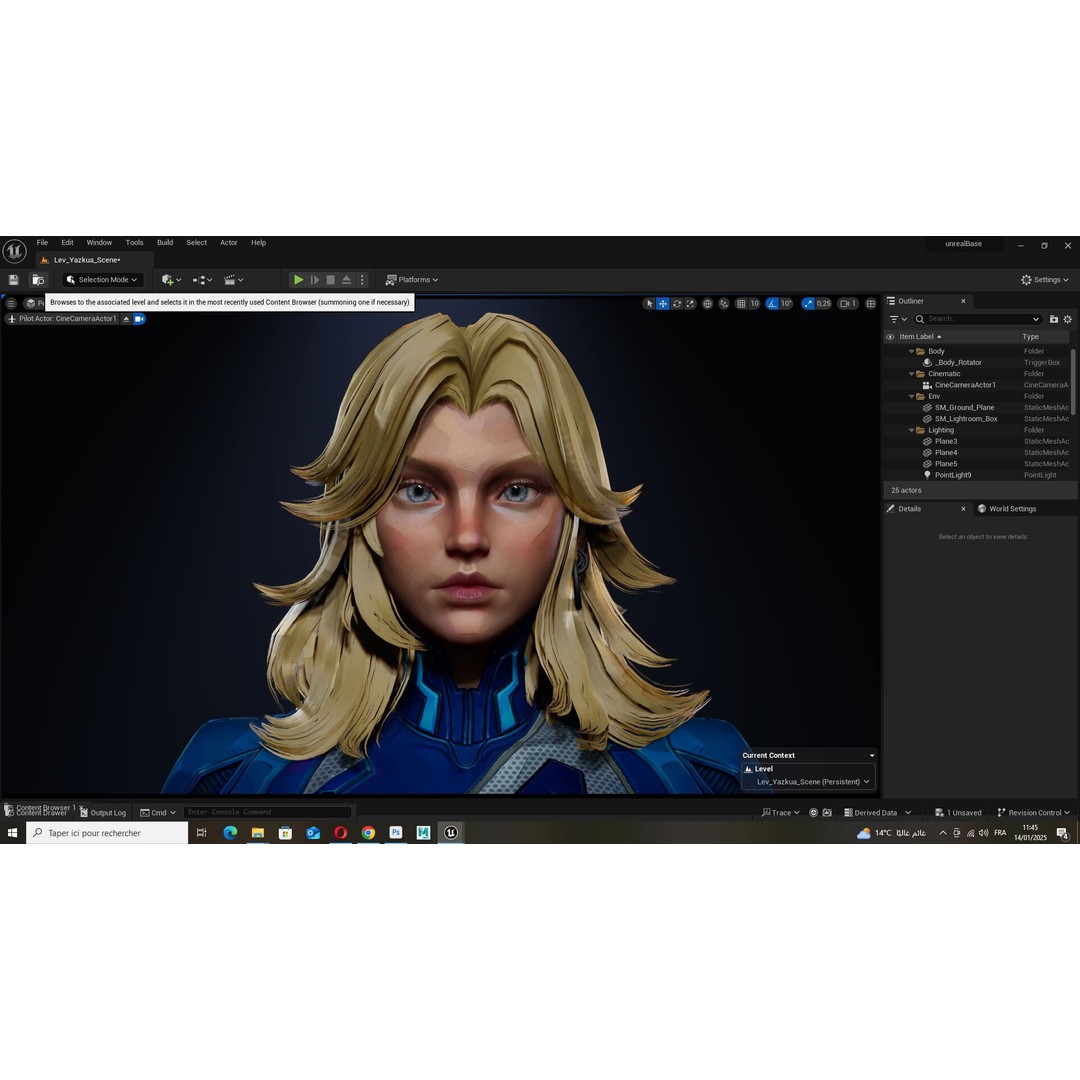Viewport: 1080px width, 1080px height.
Task: Open the Cinematics clapperboard dropdown
Action: [233, 280]
